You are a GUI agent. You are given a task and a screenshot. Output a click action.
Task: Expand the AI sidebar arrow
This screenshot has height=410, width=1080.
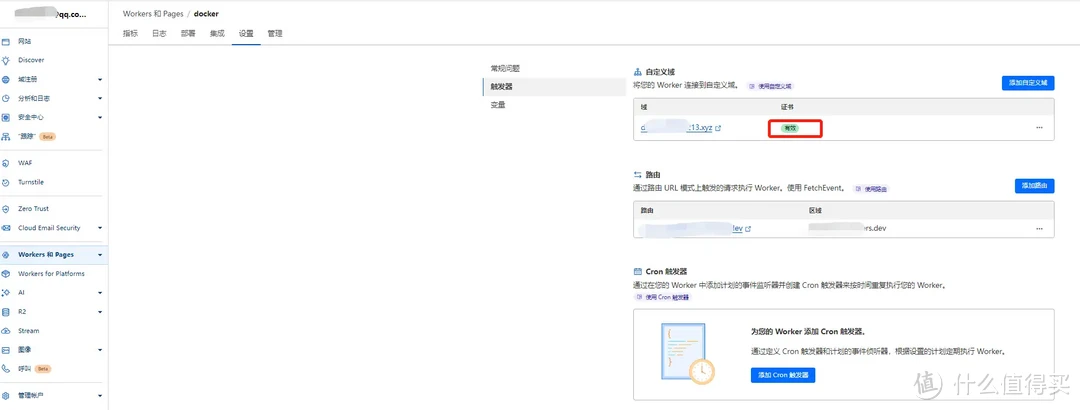click(x=100, y=293)
